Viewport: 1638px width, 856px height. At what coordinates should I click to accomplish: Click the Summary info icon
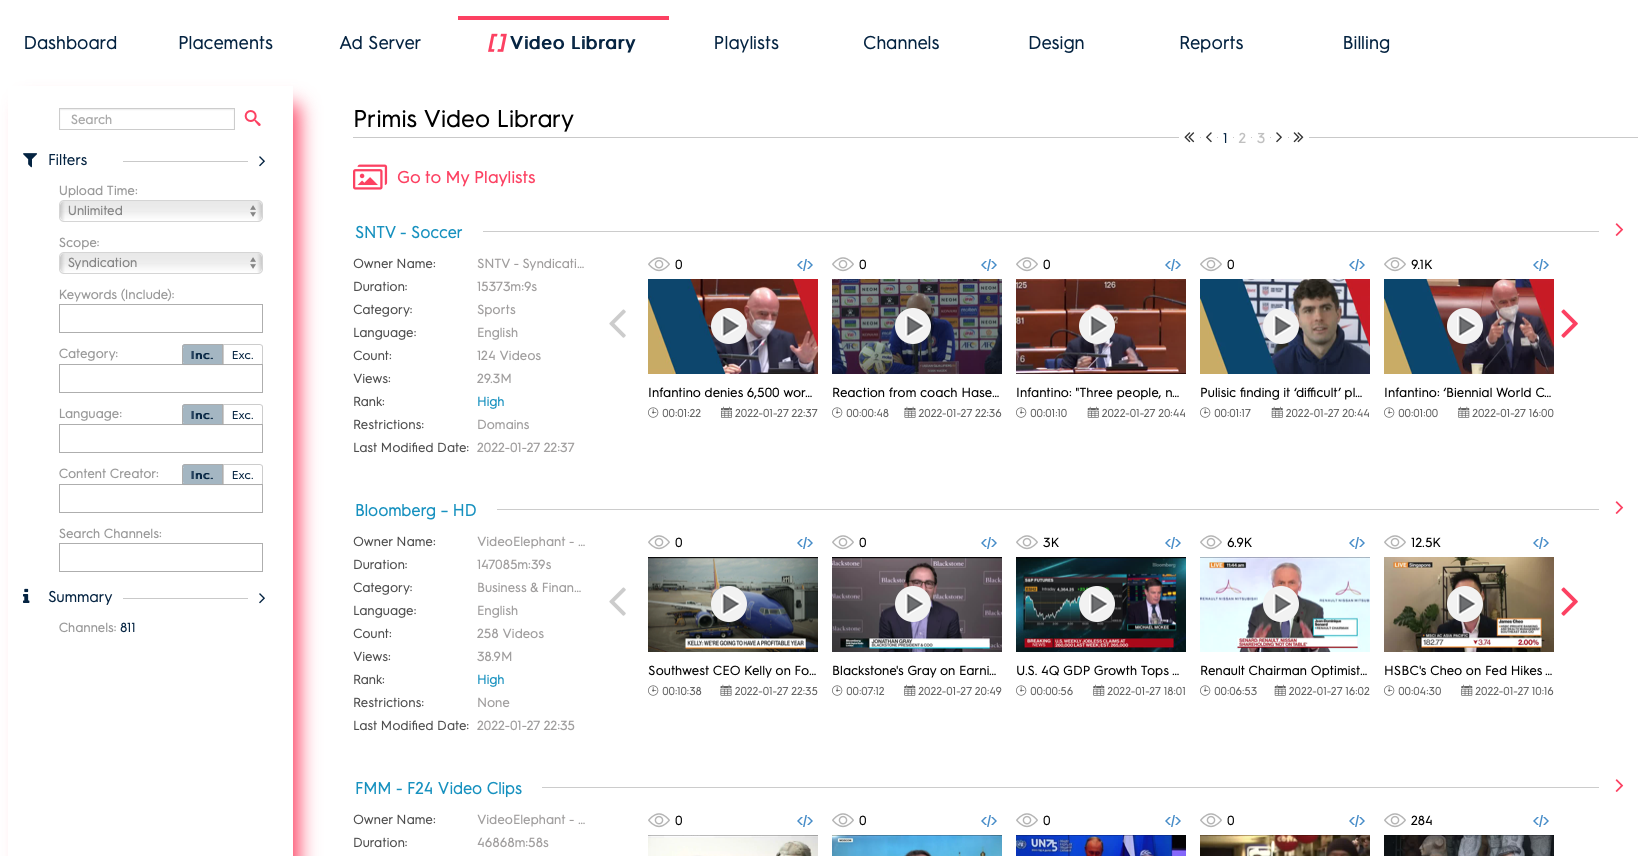click(26, 596)
